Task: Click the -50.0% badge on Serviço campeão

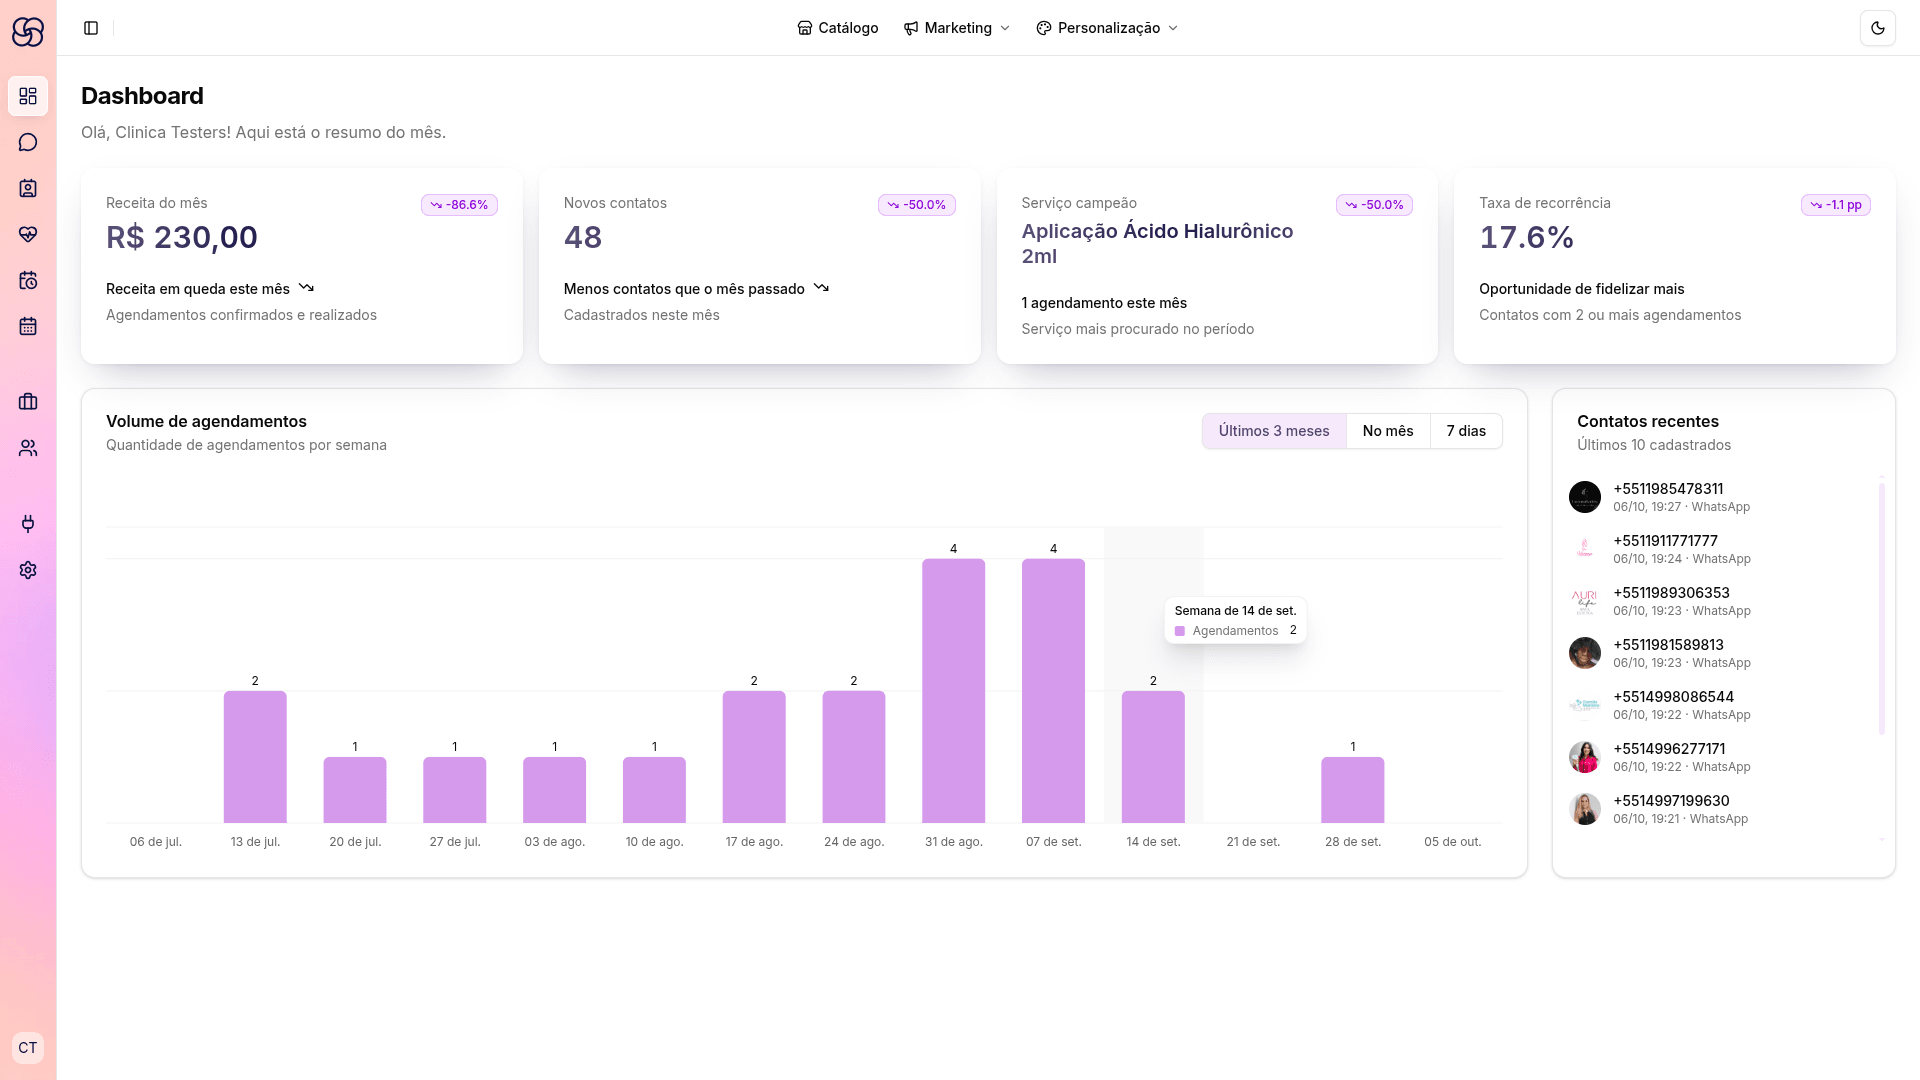Action: 1374,205
